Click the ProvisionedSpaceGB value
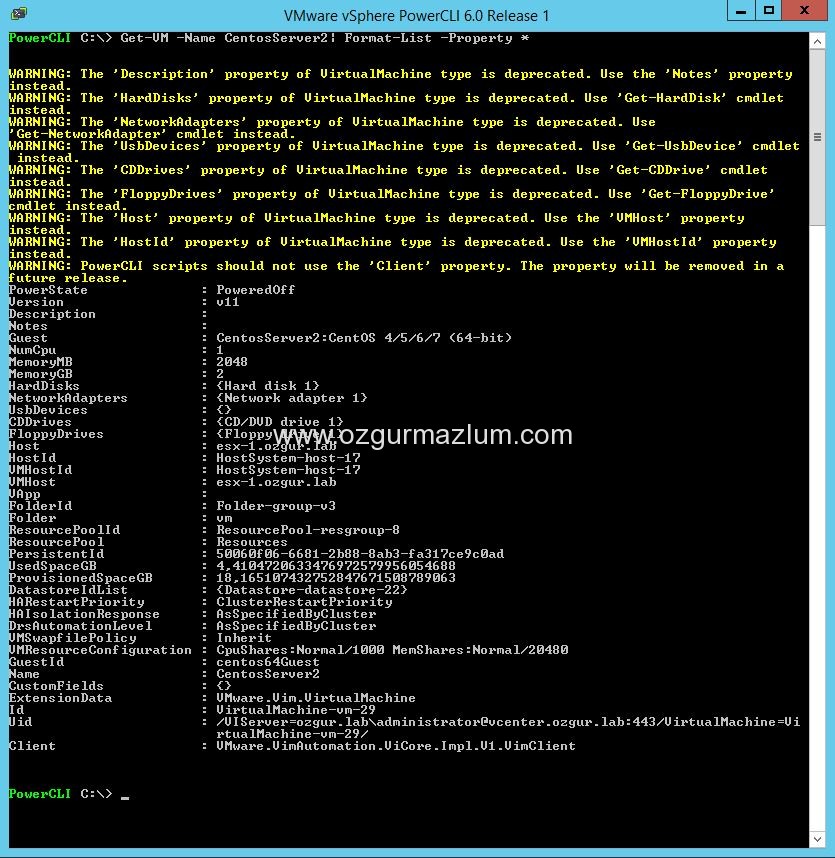Screen dimensions: 835x858 [336, 578]
